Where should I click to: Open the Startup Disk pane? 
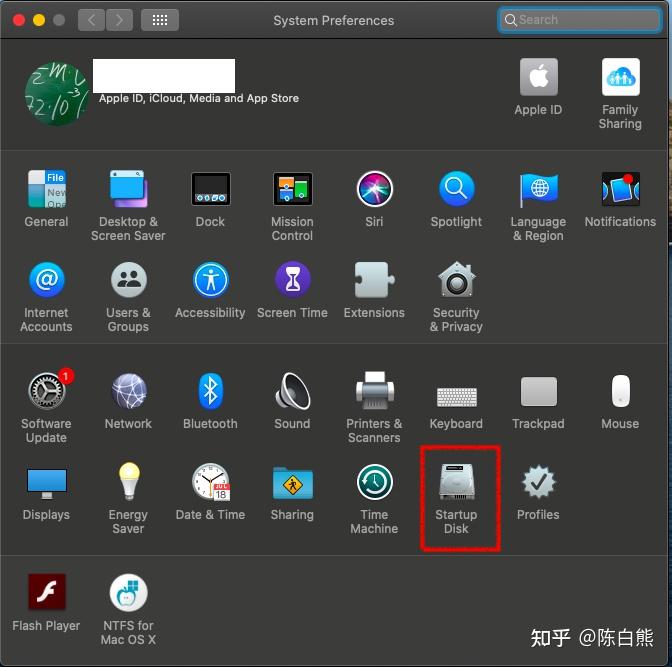pos(456,482)
